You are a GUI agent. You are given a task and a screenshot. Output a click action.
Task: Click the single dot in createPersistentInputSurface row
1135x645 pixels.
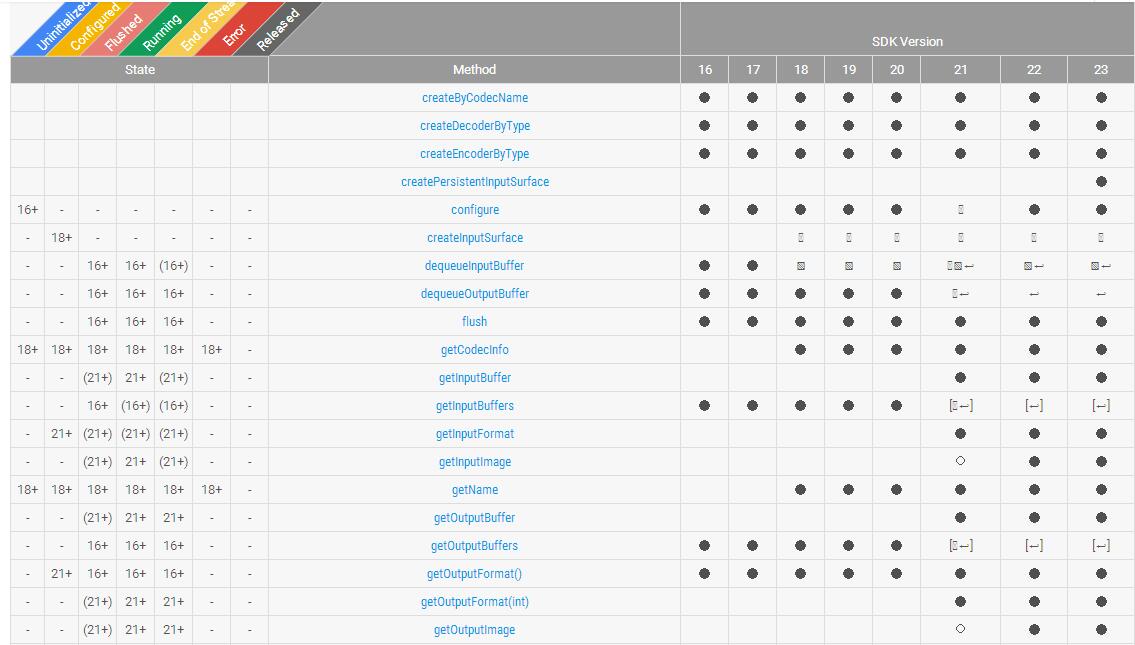1101,182
